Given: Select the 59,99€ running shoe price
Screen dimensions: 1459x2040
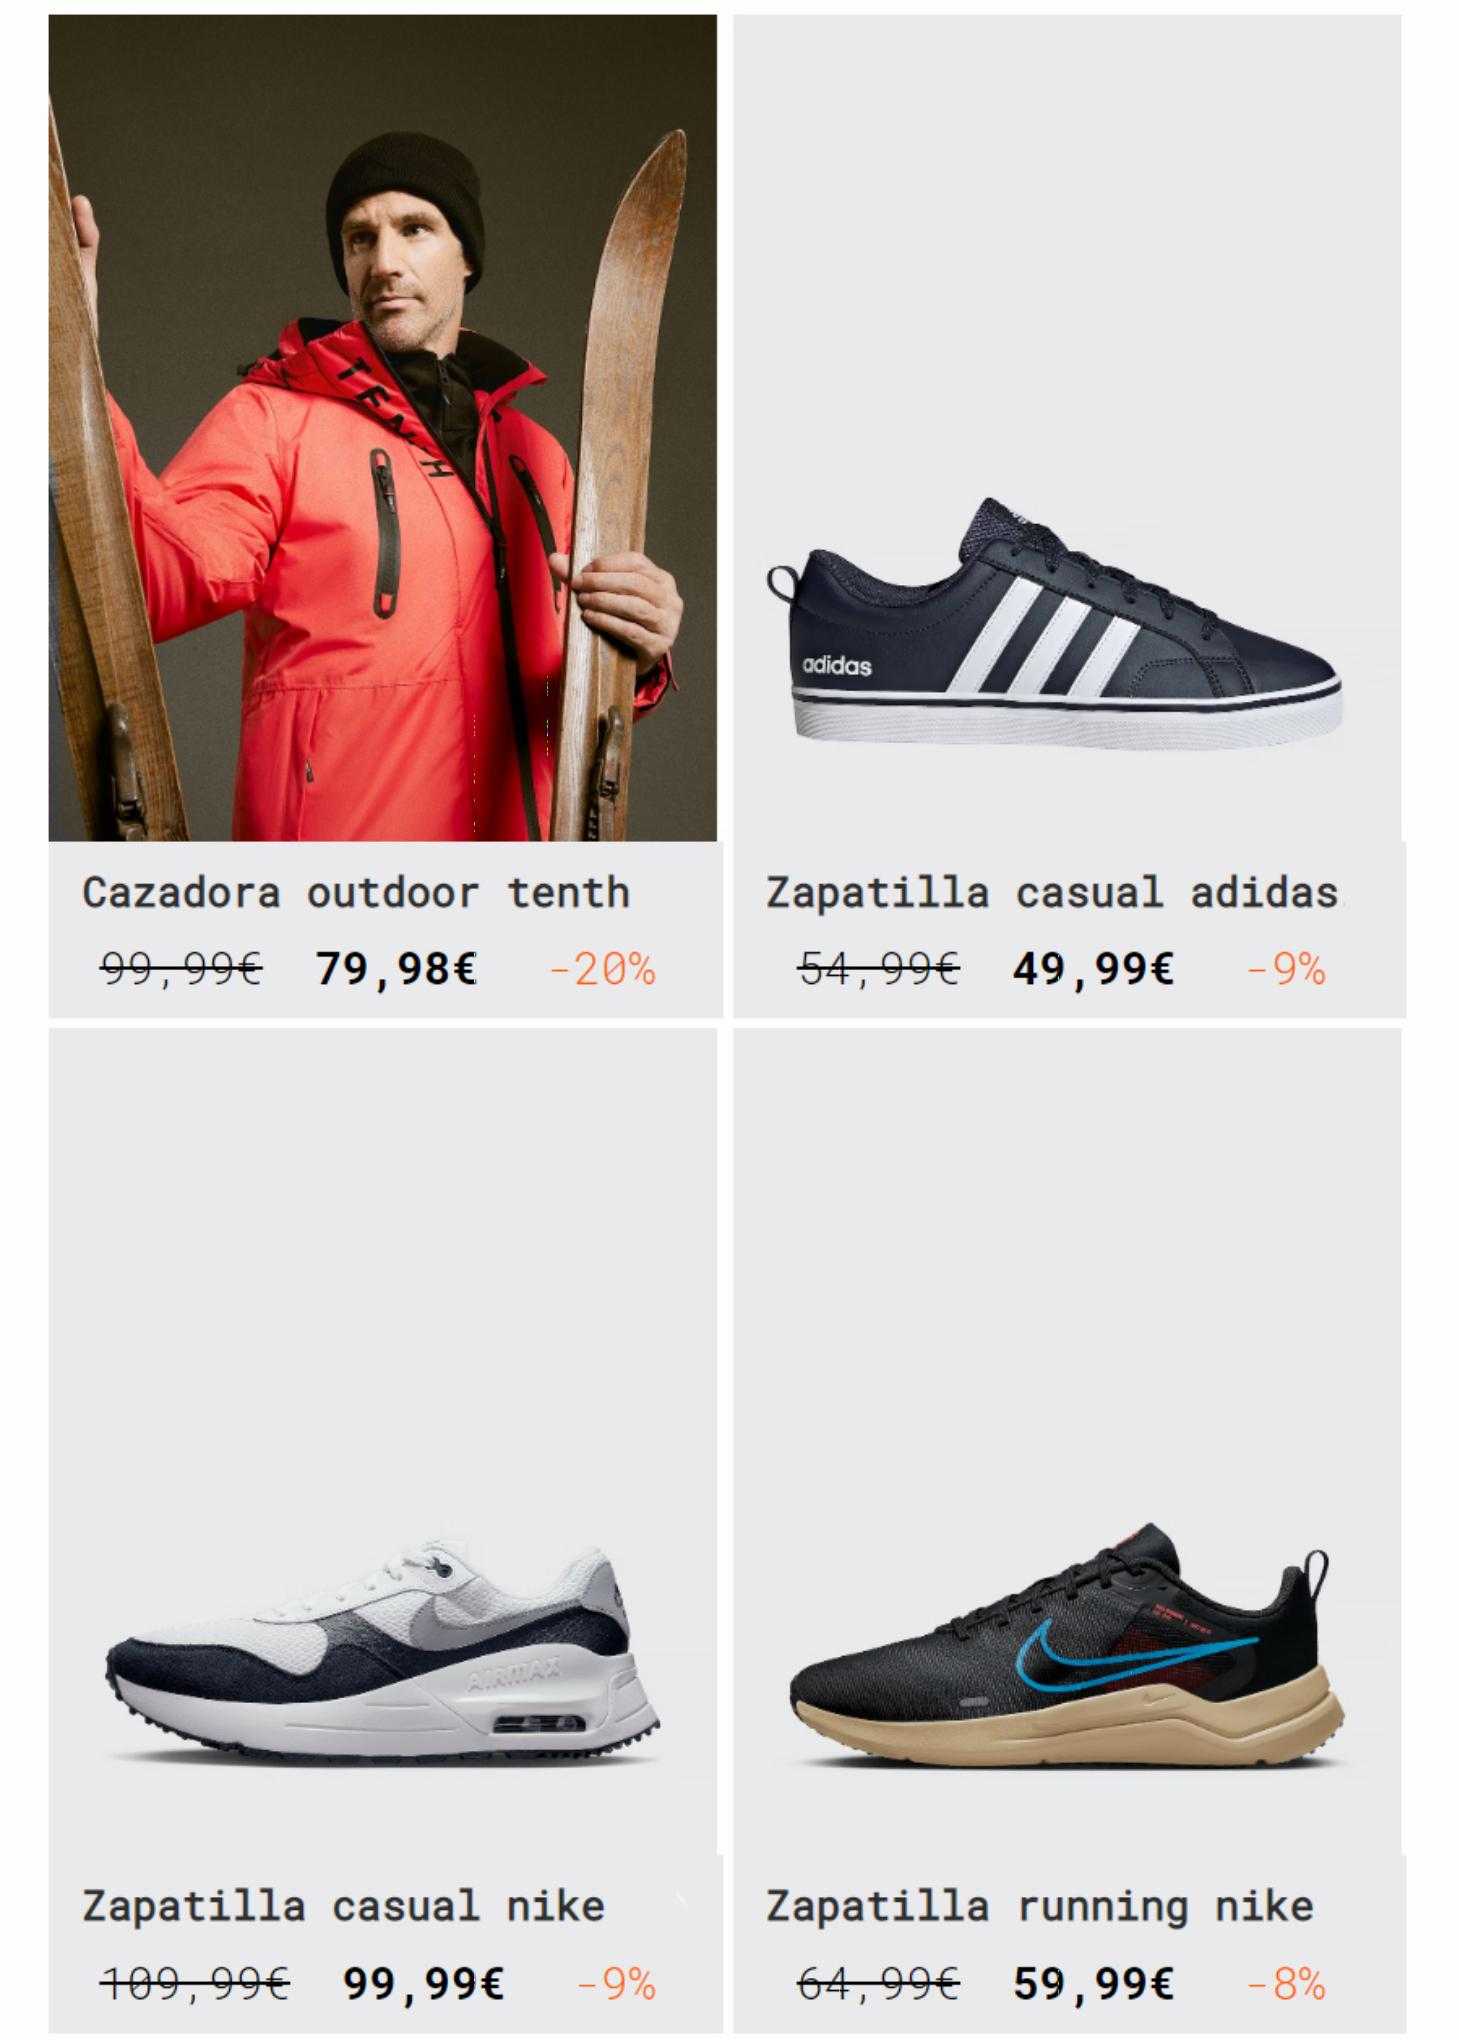Looking at the screenshot, I should point(1093,1983).
